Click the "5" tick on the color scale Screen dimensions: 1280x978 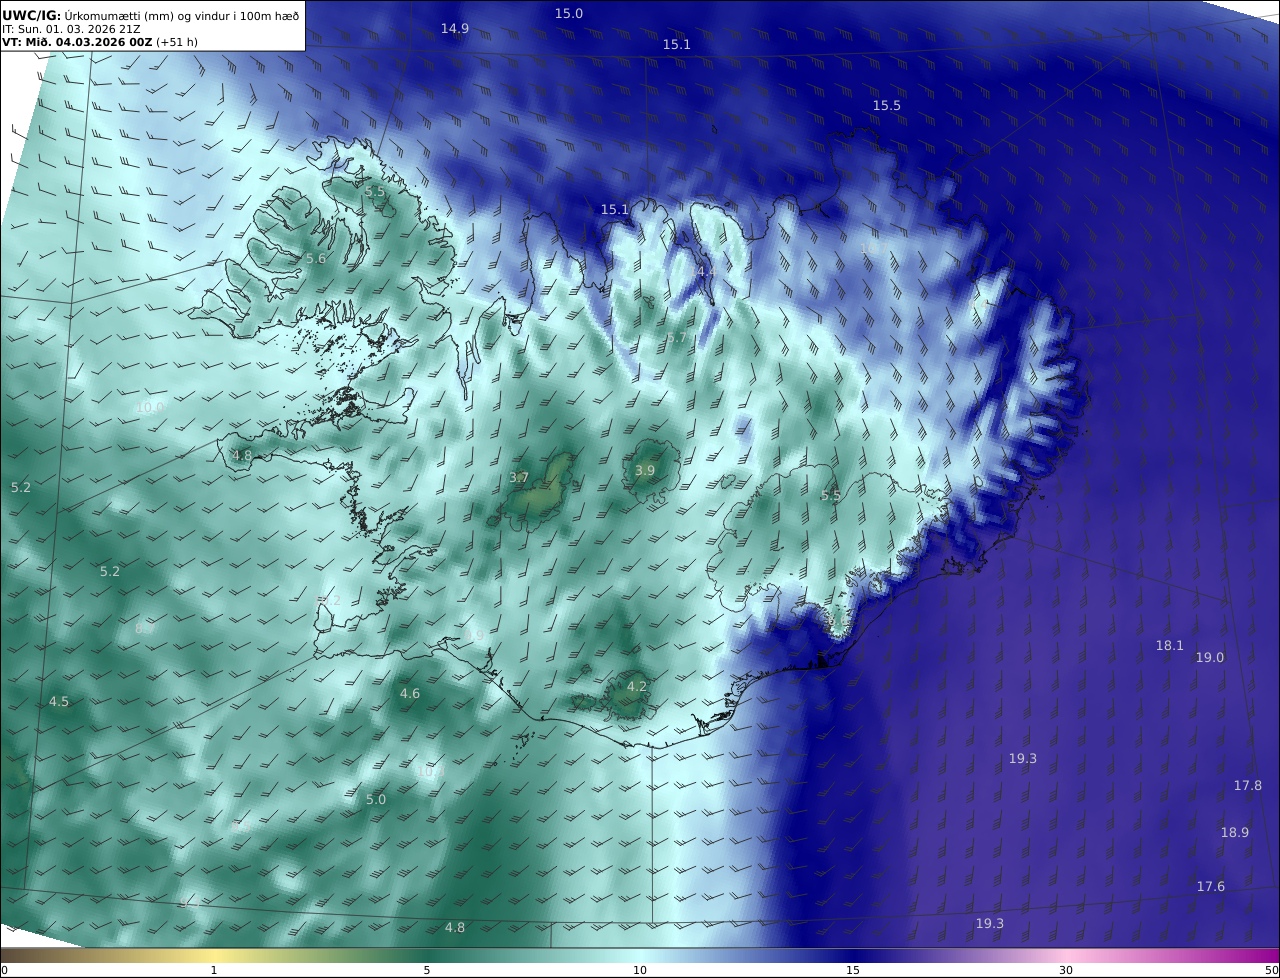(x=427, y=970)
